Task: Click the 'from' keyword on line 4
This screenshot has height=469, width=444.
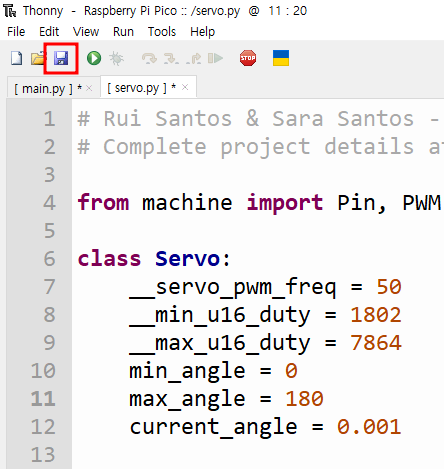Action: 103,202
